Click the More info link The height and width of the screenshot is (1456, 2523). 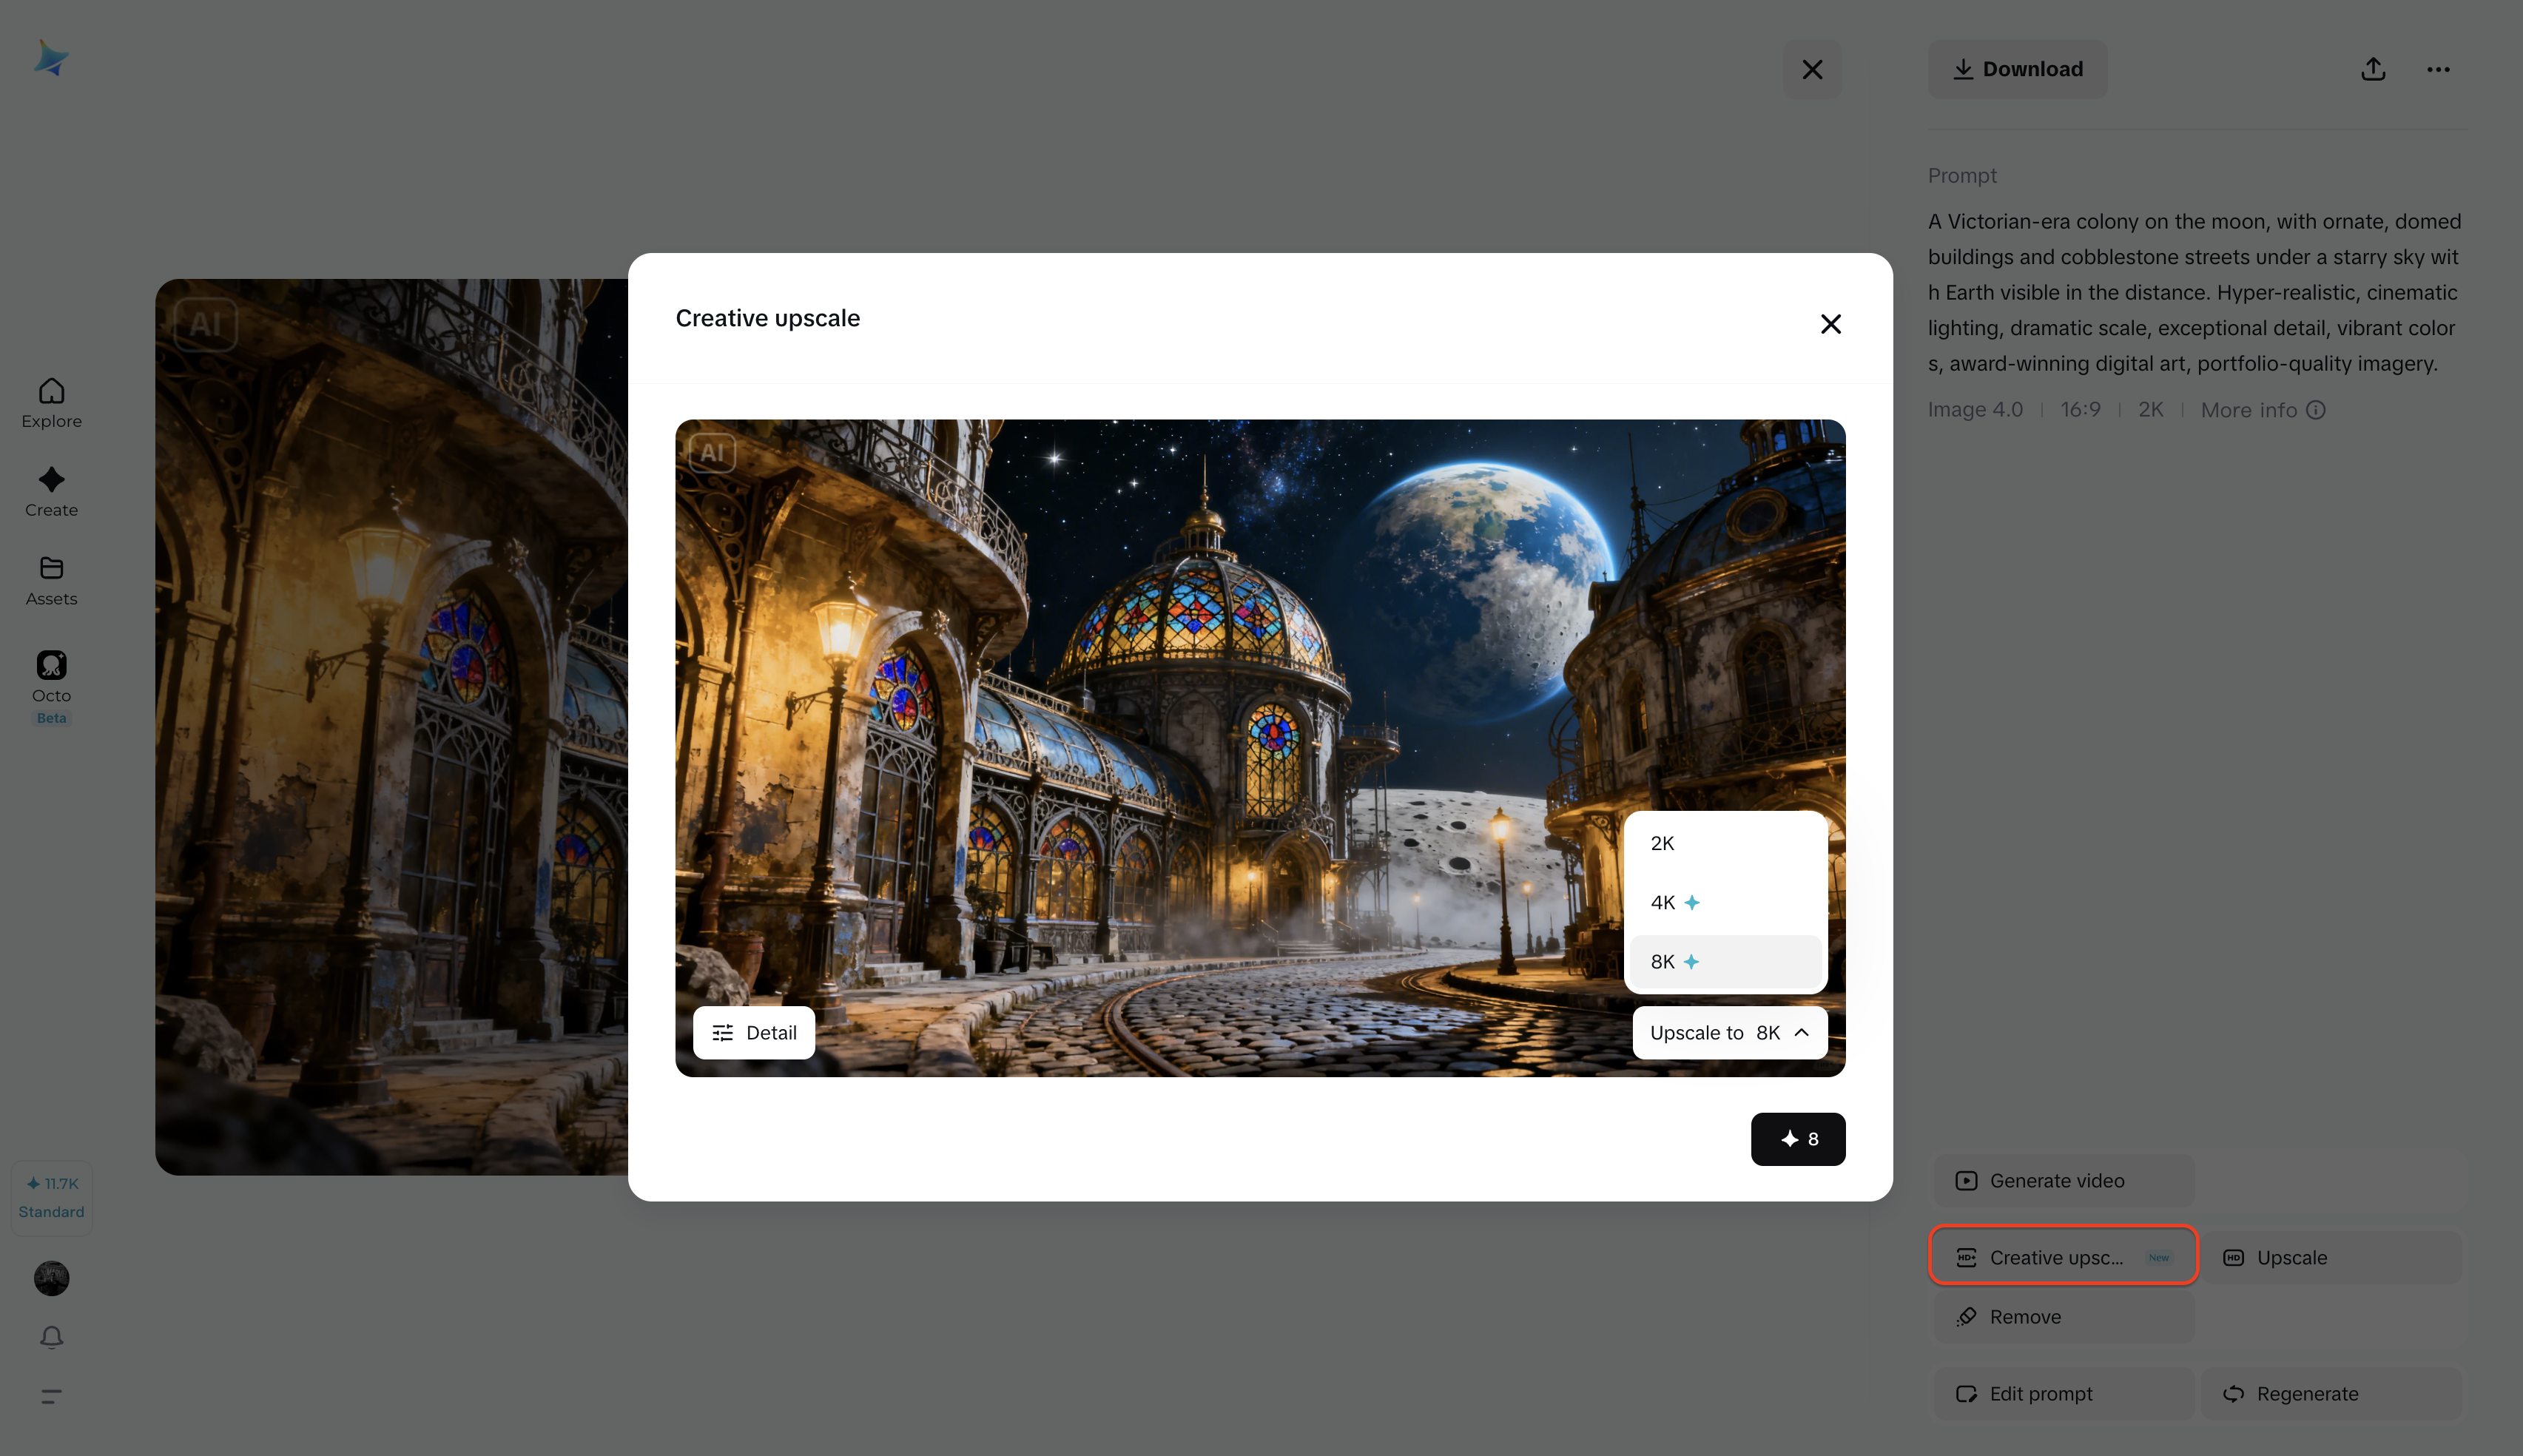click(2262, 410)
